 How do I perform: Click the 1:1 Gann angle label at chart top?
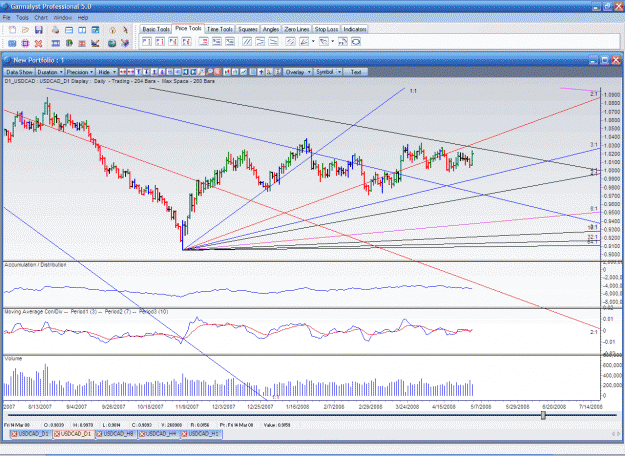(413, 91)
